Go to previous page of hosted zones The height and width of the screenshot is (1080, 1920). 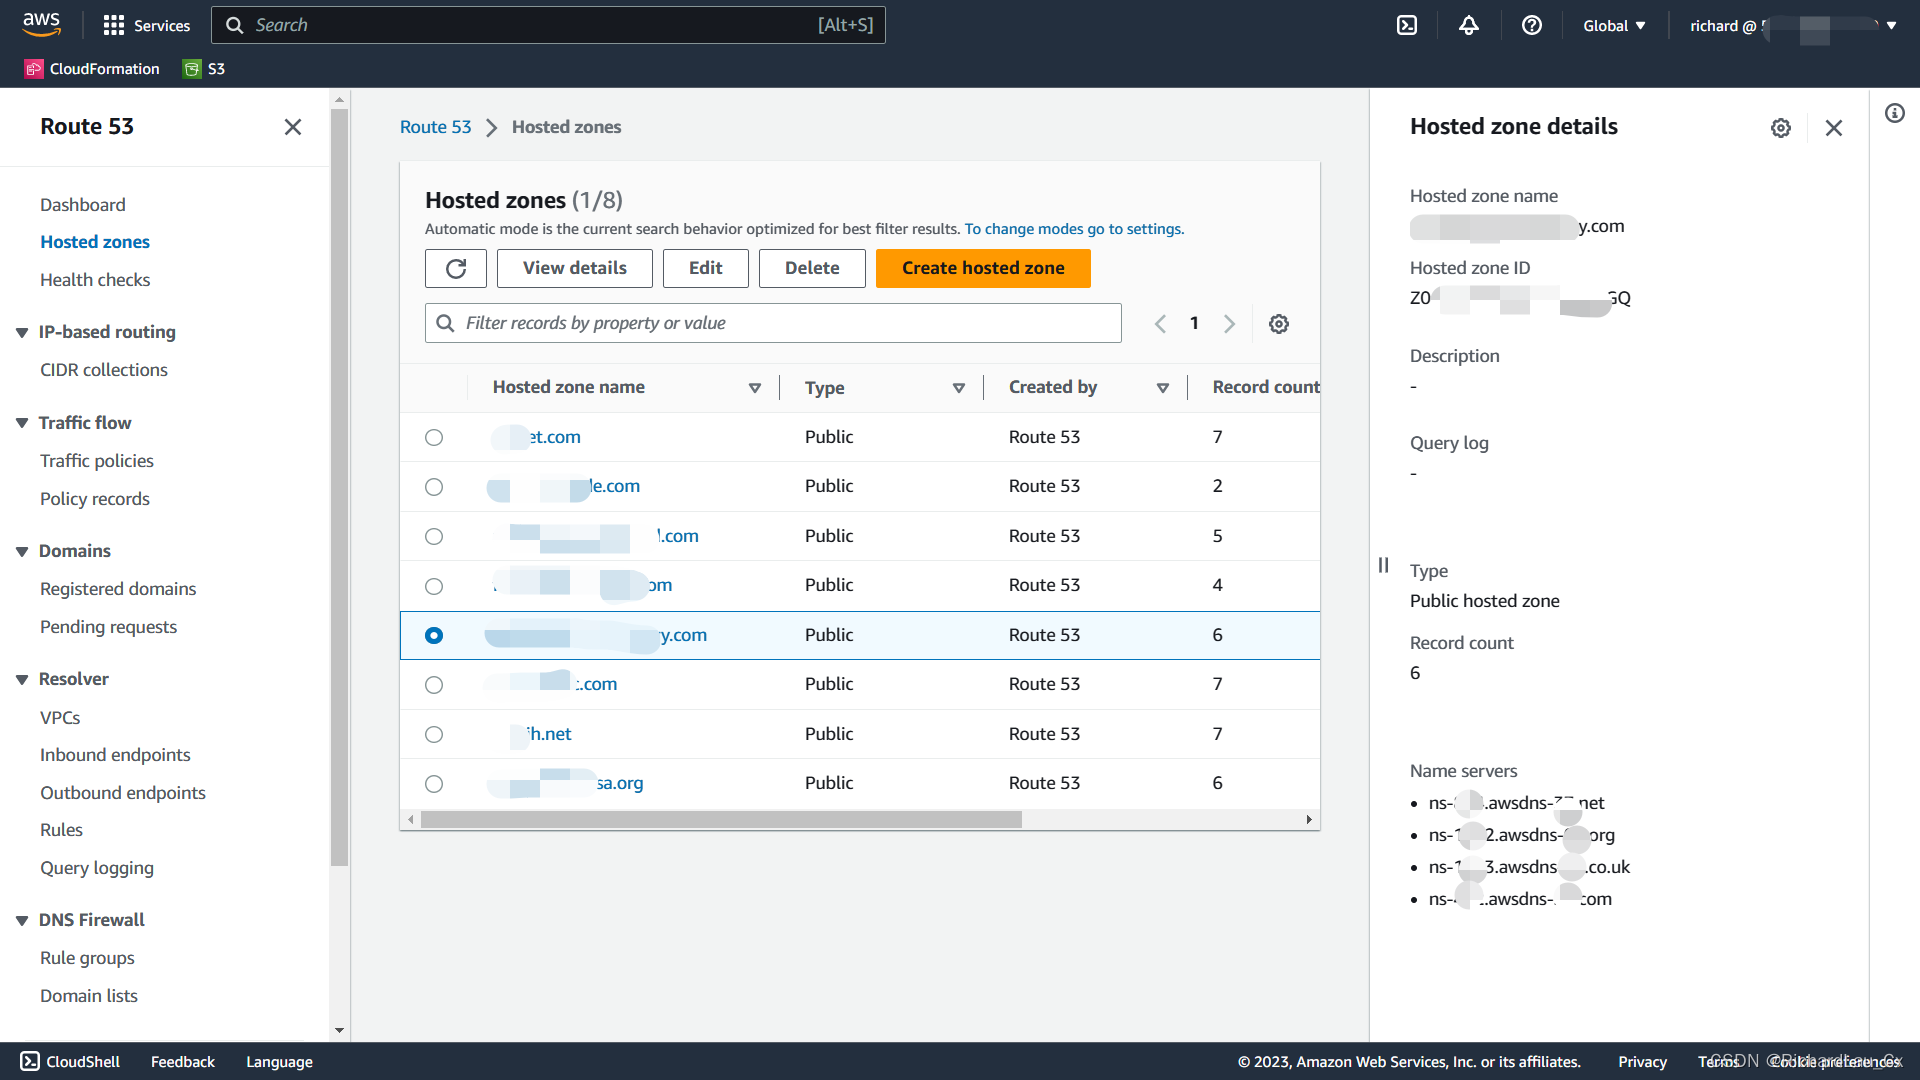pyautogui.click(x=1160, y=324)
